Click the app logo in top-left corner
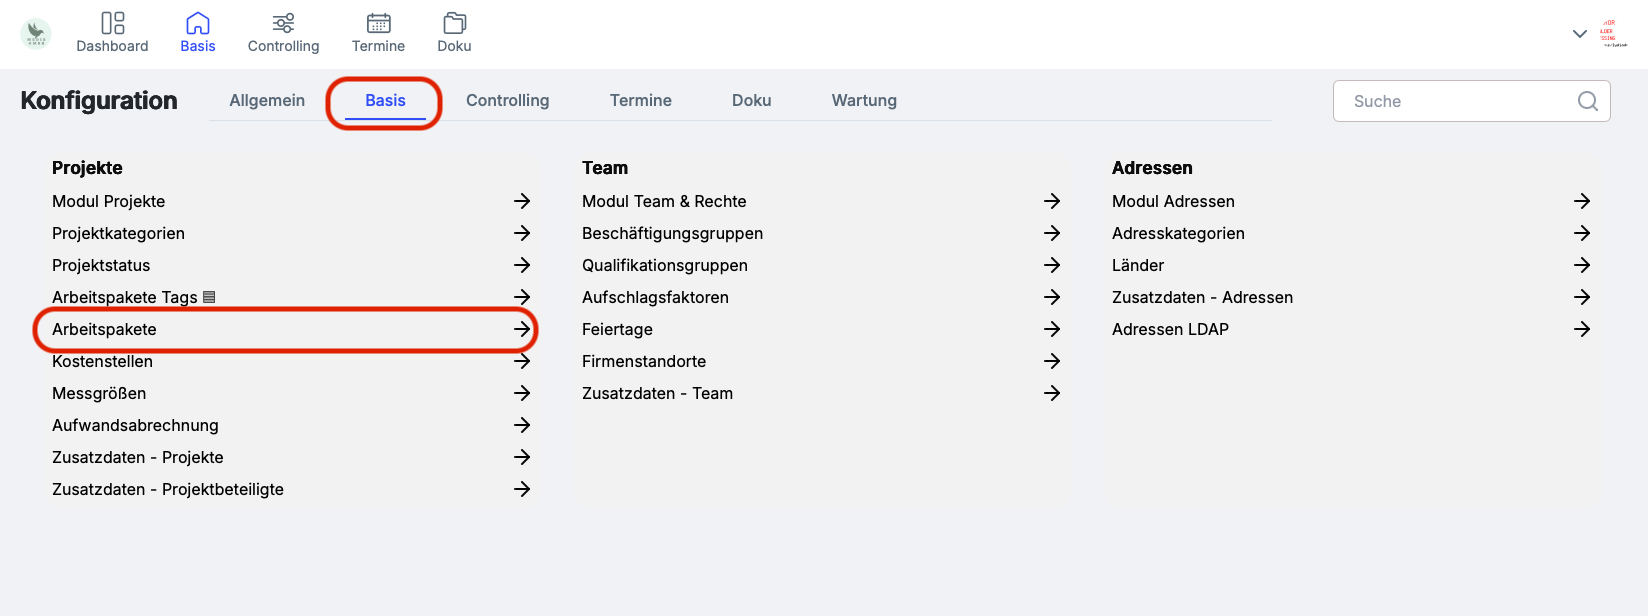Image resolution: width=1648 pixels, height=616 pixels. 36,33
